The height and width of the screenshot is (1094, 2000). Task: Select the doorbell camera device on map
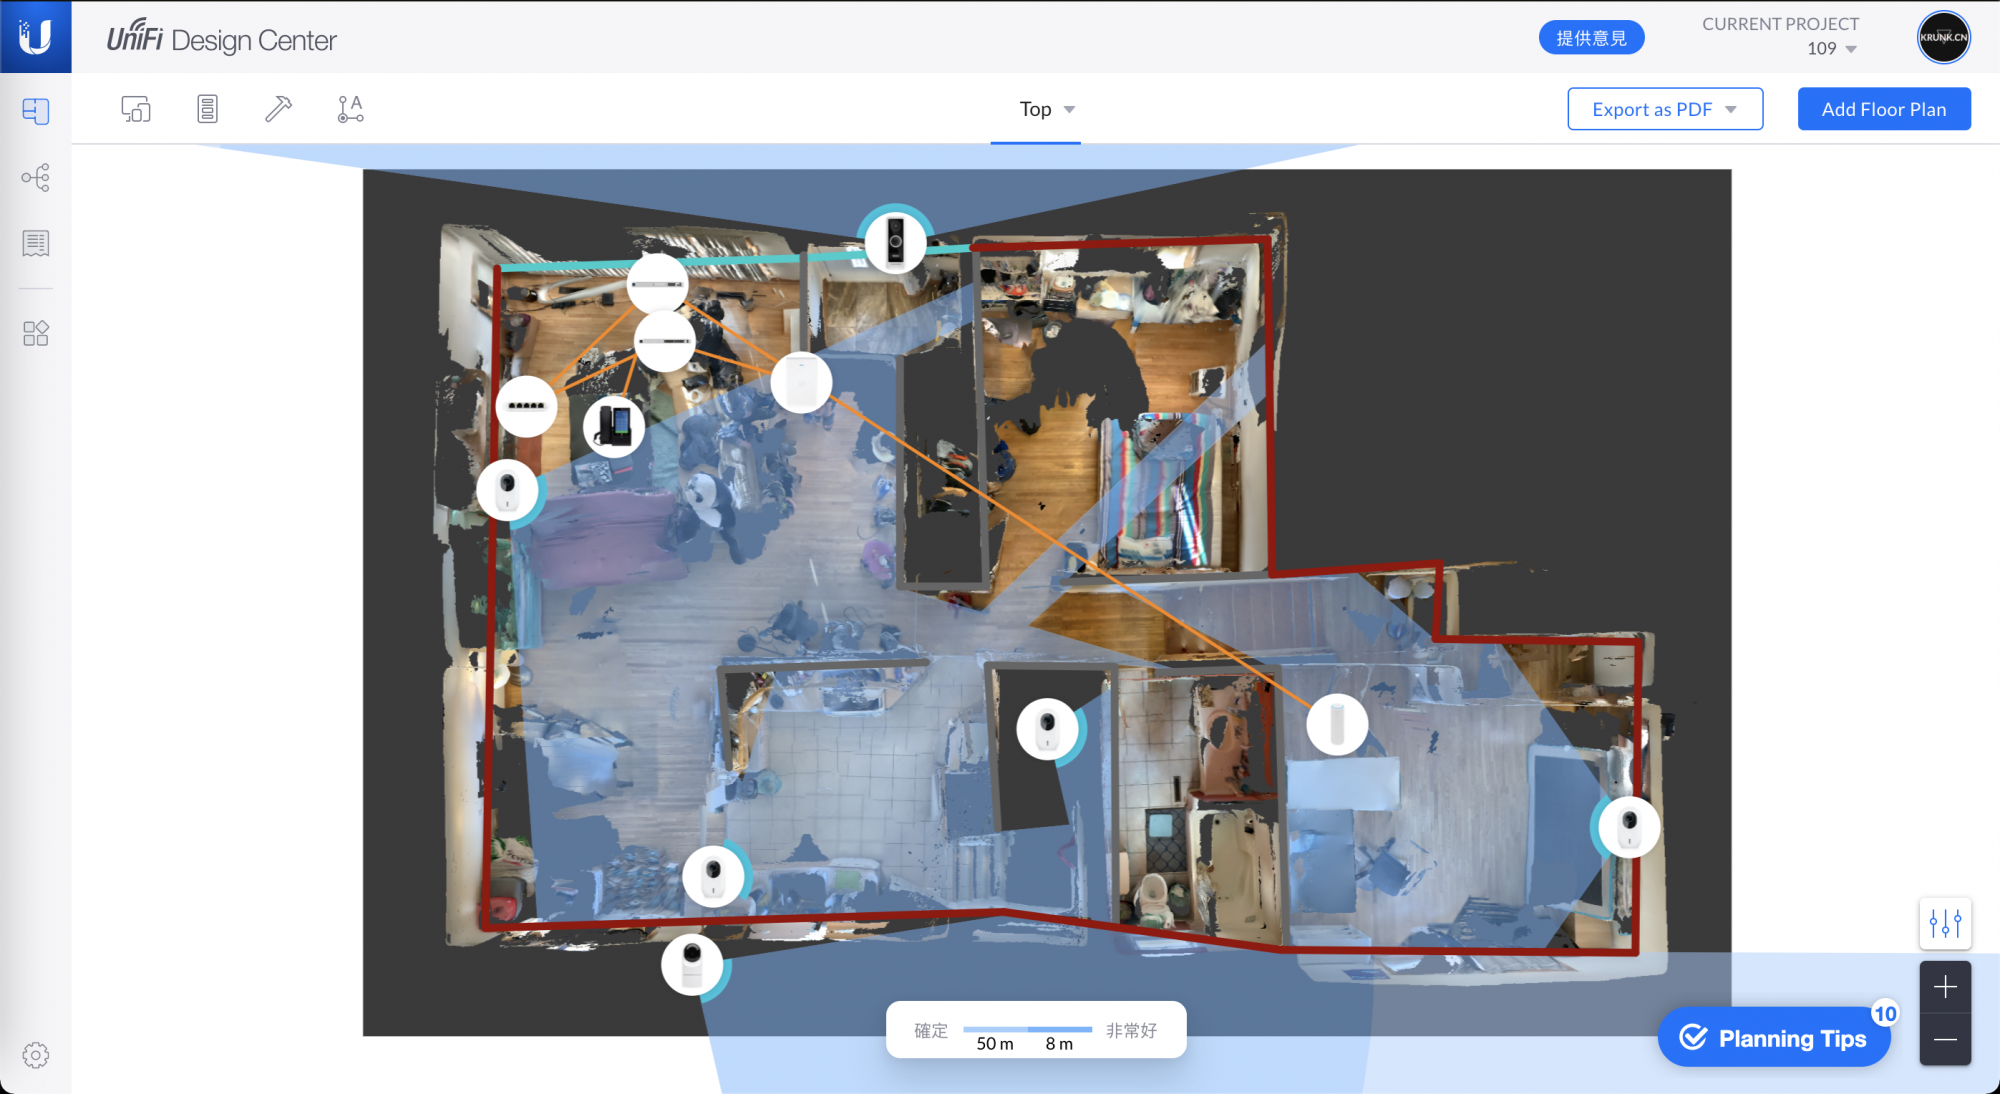tap(896, 241)
